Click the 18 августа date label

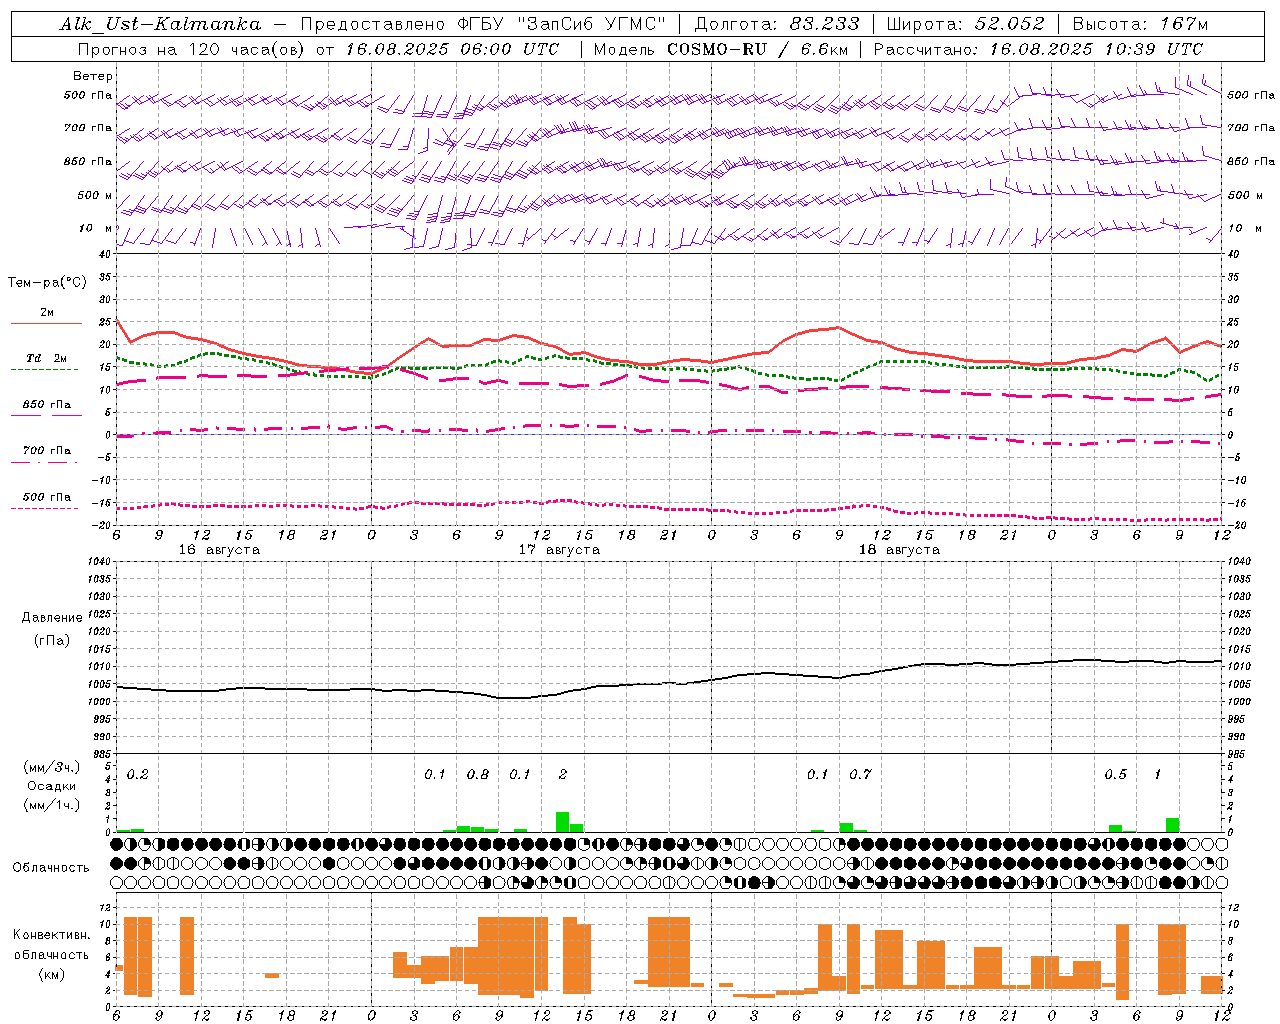899,550
